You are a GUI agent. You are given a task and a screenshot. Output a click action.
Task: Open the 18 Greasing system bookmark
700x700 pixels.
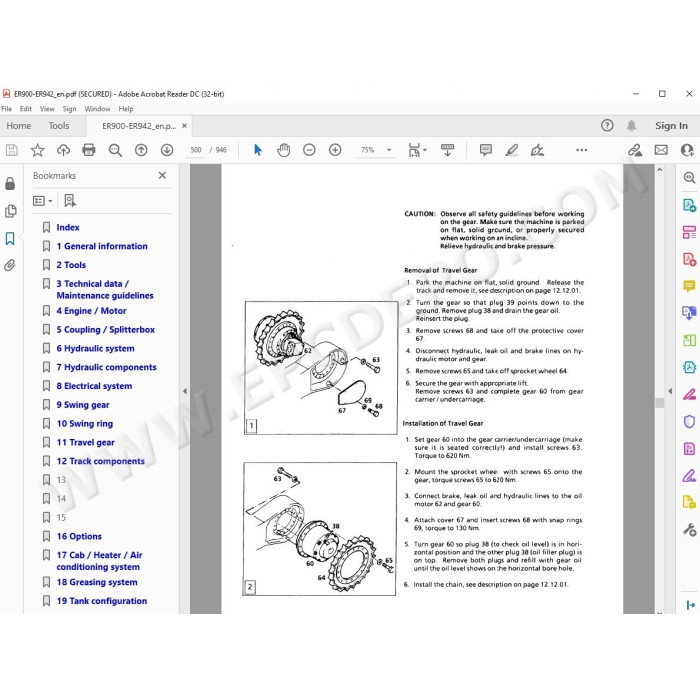(97, 583)
